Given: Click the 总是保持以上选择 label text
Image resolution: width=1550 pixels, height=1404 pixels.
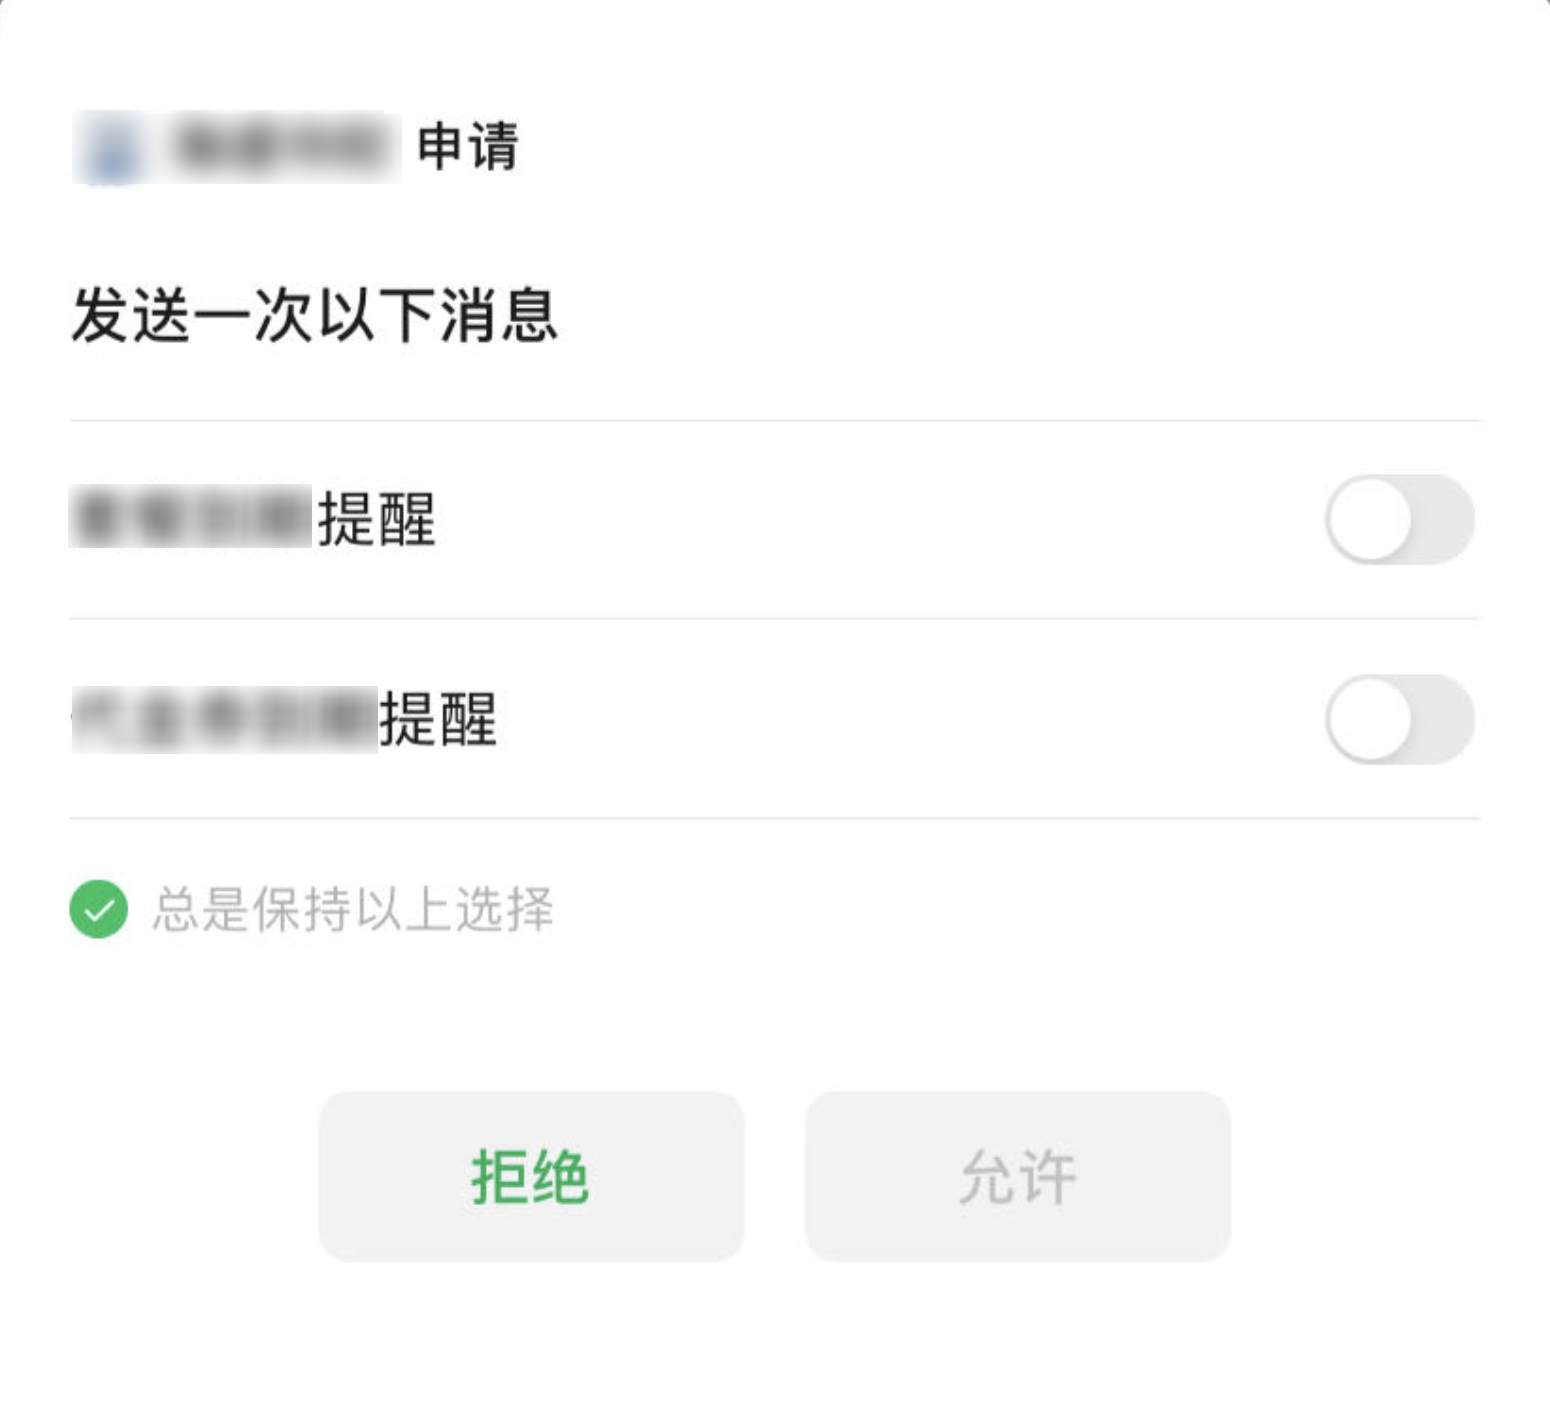Looking at the screenshot, I should [x=353, y=909].
